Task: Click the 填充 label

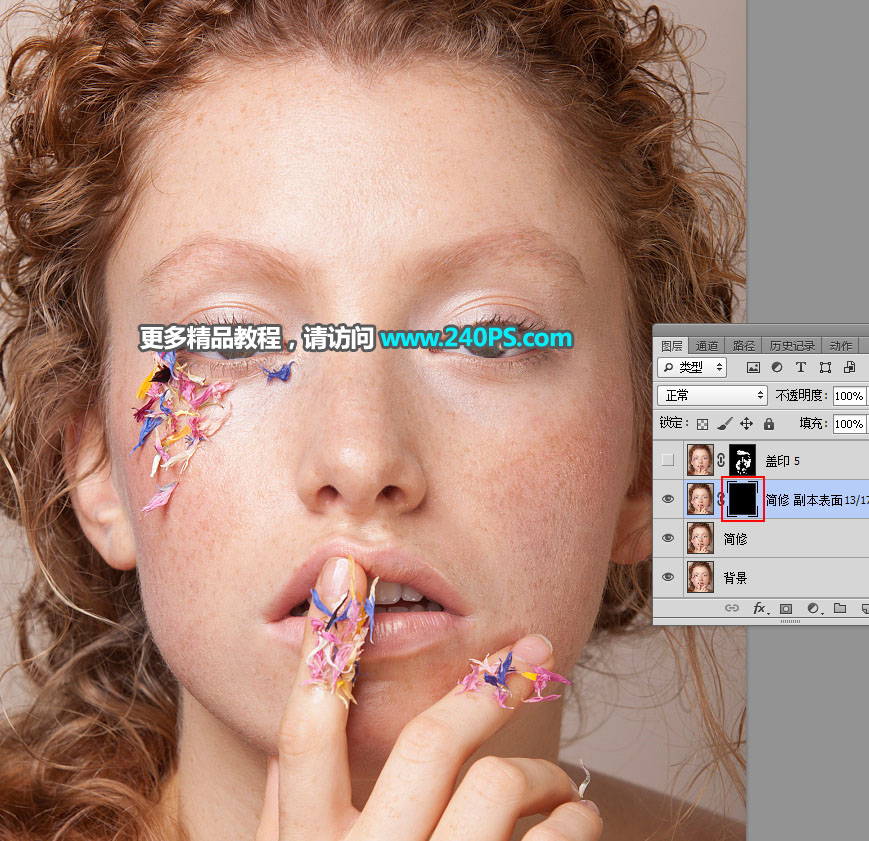Action: [x=814, y=424]
